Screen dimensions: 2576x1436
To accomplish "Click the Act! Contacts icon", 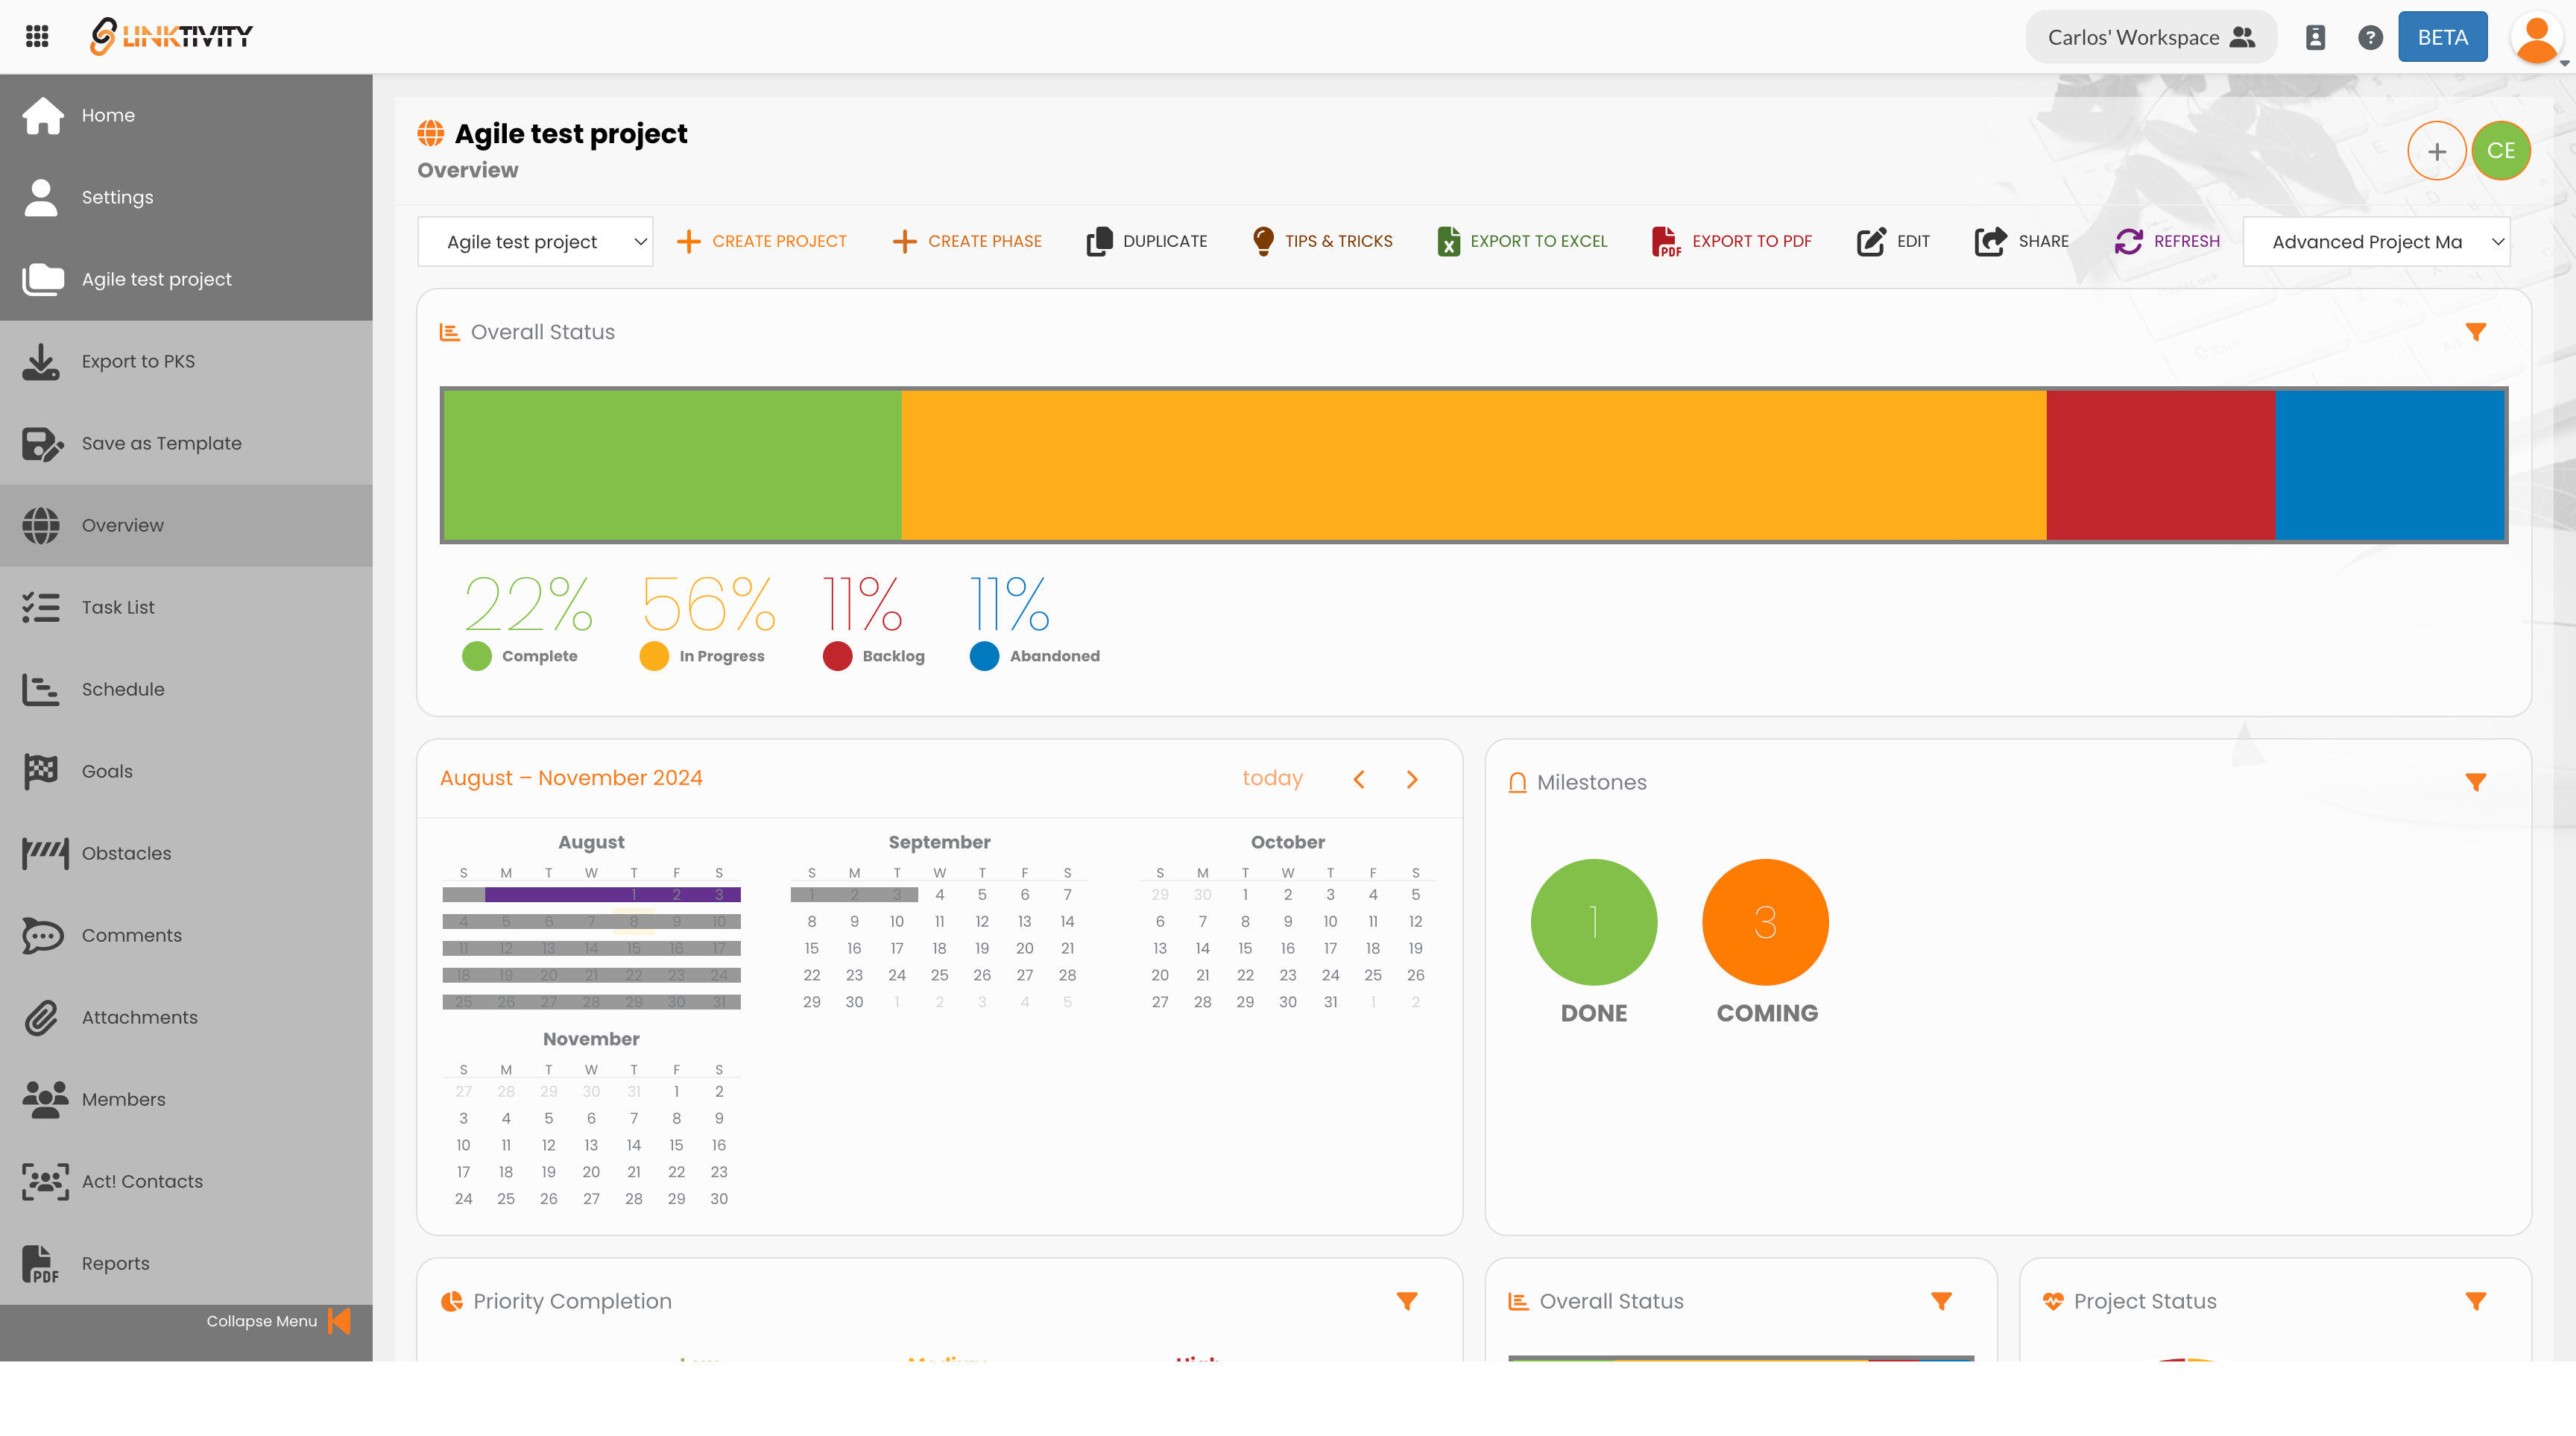I will click(45, 1181).
